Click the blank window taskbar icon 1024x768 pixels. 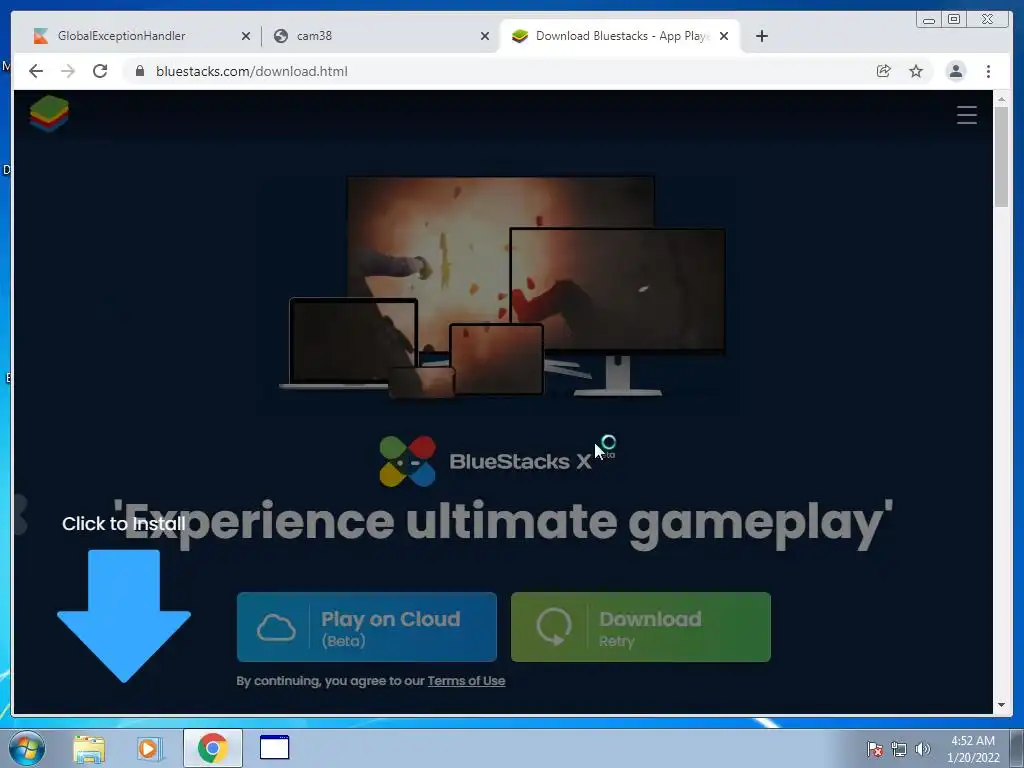274,748
